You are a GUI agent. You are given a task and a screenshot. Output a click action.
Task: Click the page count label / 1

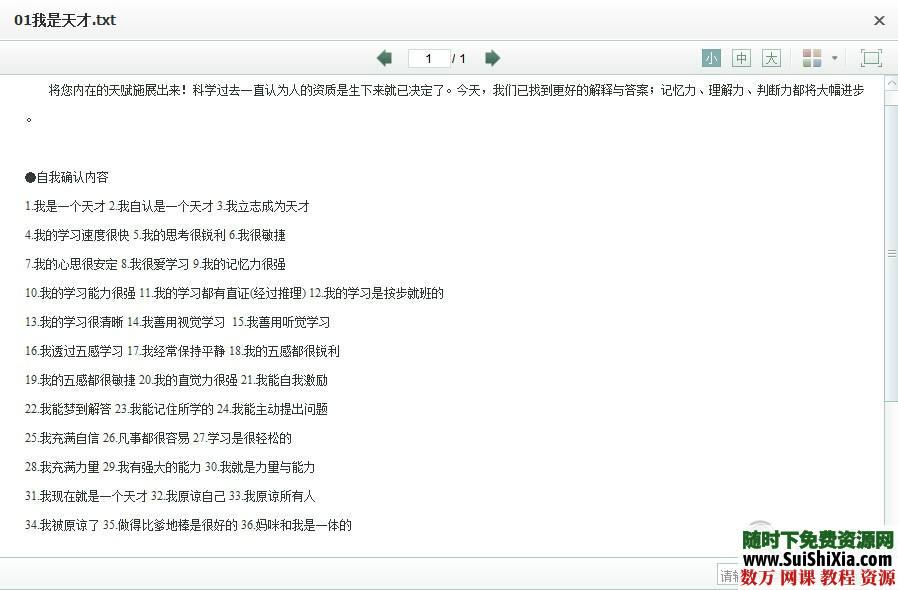point(460,58)
